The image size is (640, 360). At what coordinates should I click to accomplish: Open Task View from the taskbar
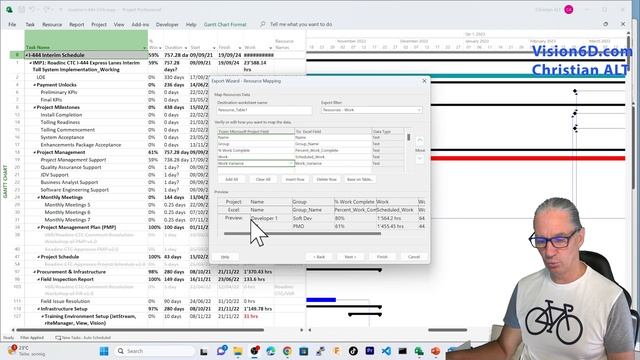[x=204, y=351]
